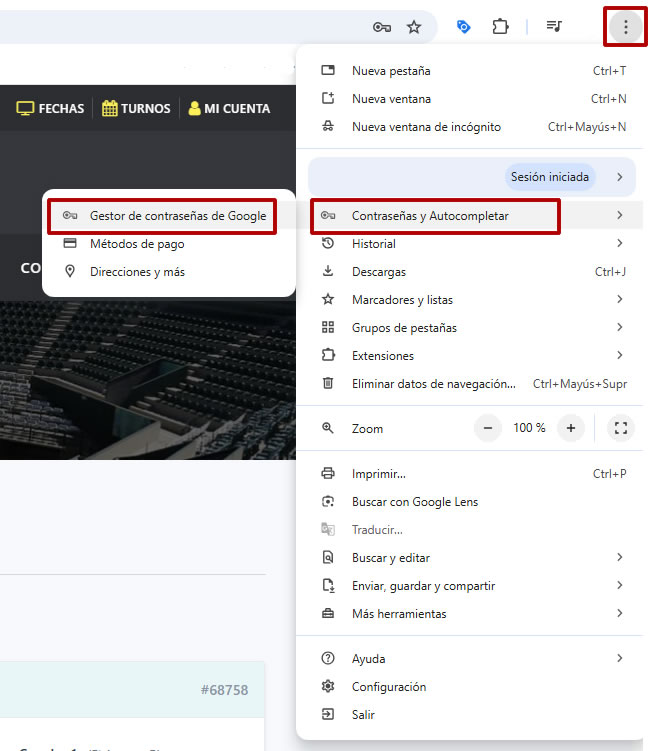The width and height of the screenshot is (663, 751).
Task: Open Configuración from the Chrome menu
Action: pyautogui.click(x=389, y=687)
